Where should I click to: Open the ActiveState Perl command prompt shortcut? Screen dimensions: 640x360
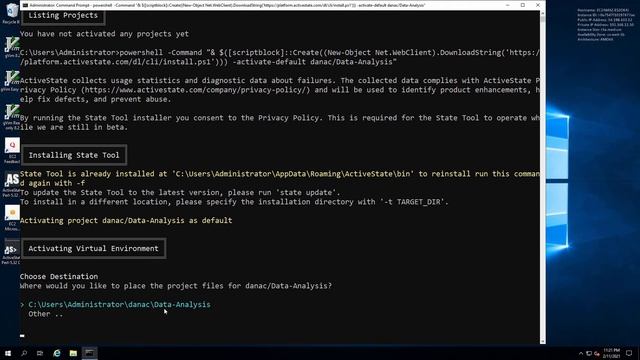[x=11, y=252]
